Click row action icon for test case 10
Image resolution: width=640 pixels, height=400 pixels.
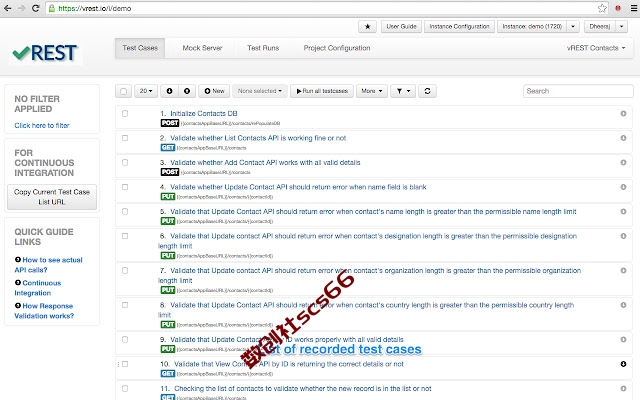[623, 364]
